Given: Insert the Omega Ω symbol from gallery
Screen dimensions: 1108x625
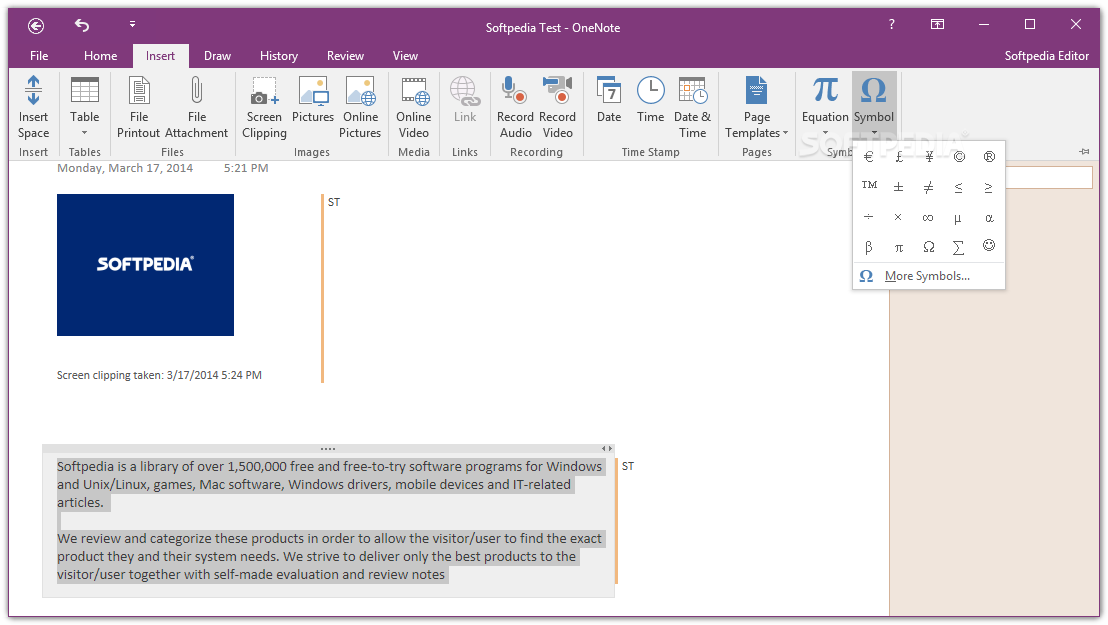Looking at the screenshot, I should click(929, 247).
